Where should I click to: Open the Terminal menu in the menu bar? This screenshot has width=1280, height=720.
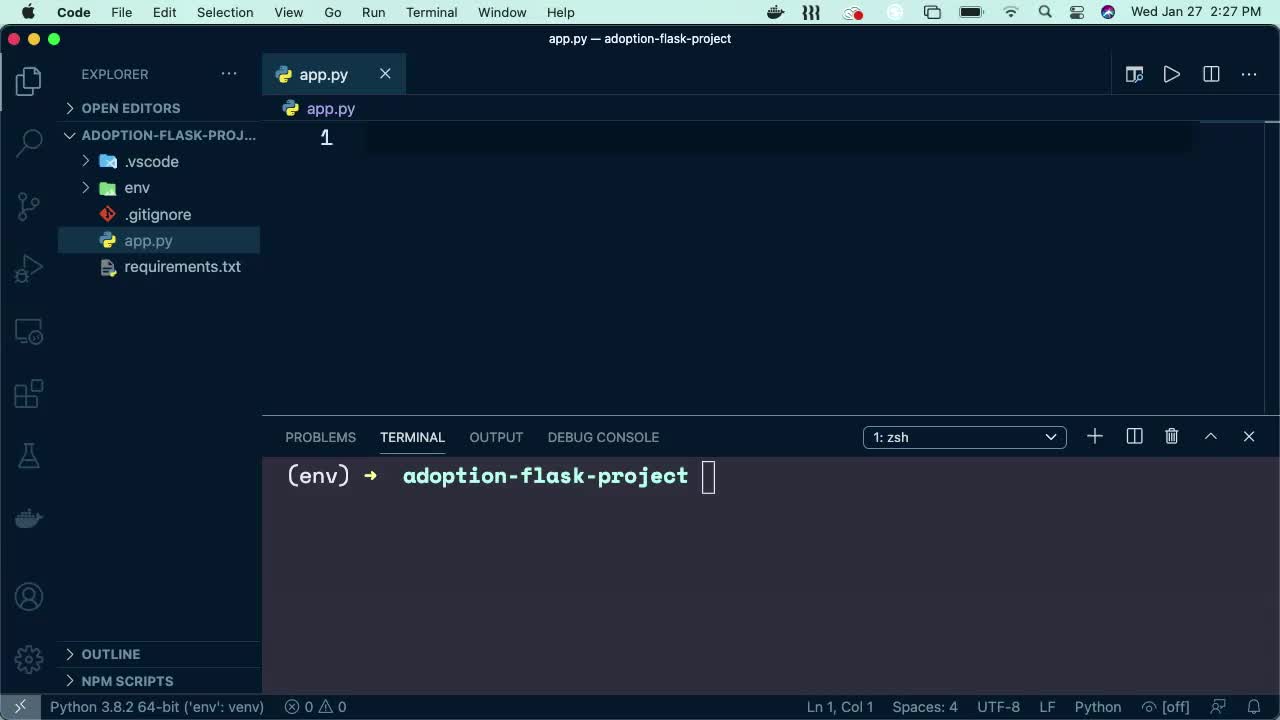(x=431, y=12)
